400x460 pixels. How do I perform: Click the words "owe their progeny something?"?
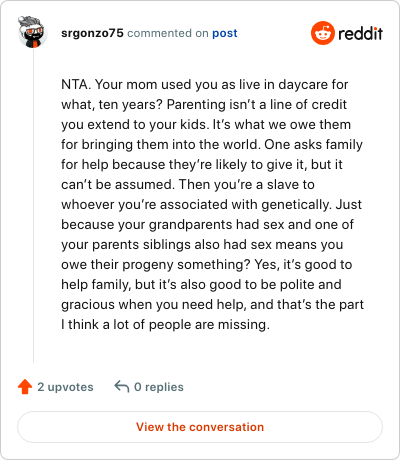(x=156, y=265)
